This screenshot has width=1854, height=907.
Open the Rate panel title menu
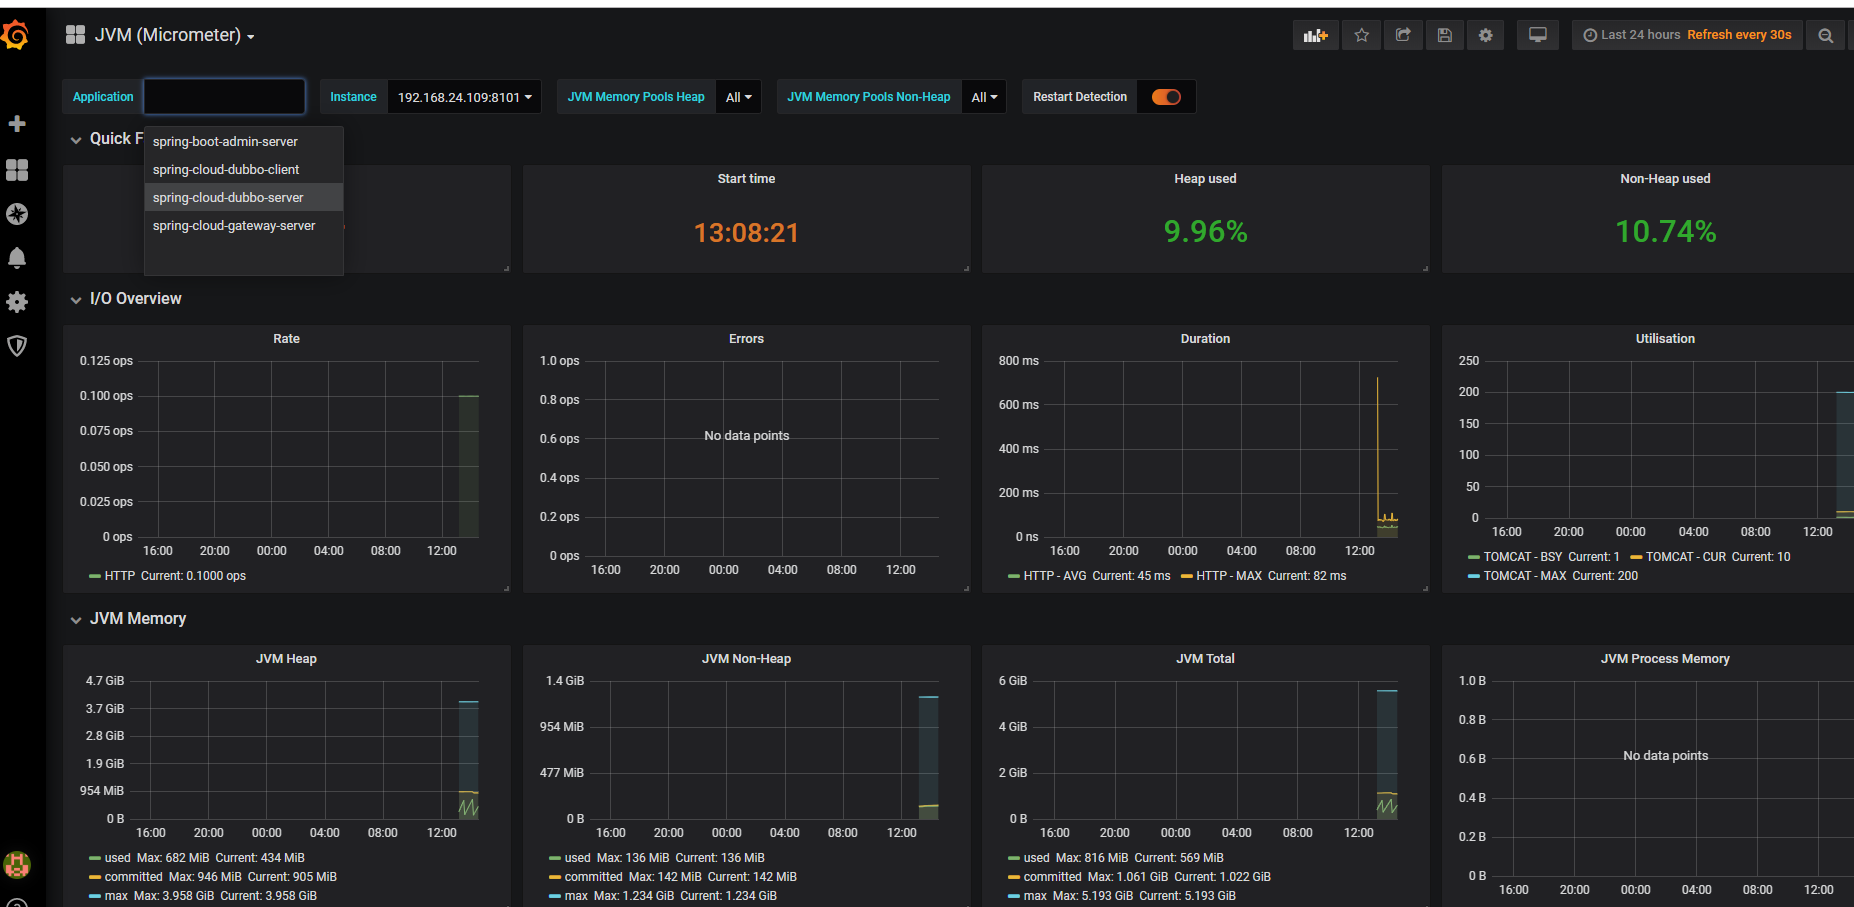(286, 339)
